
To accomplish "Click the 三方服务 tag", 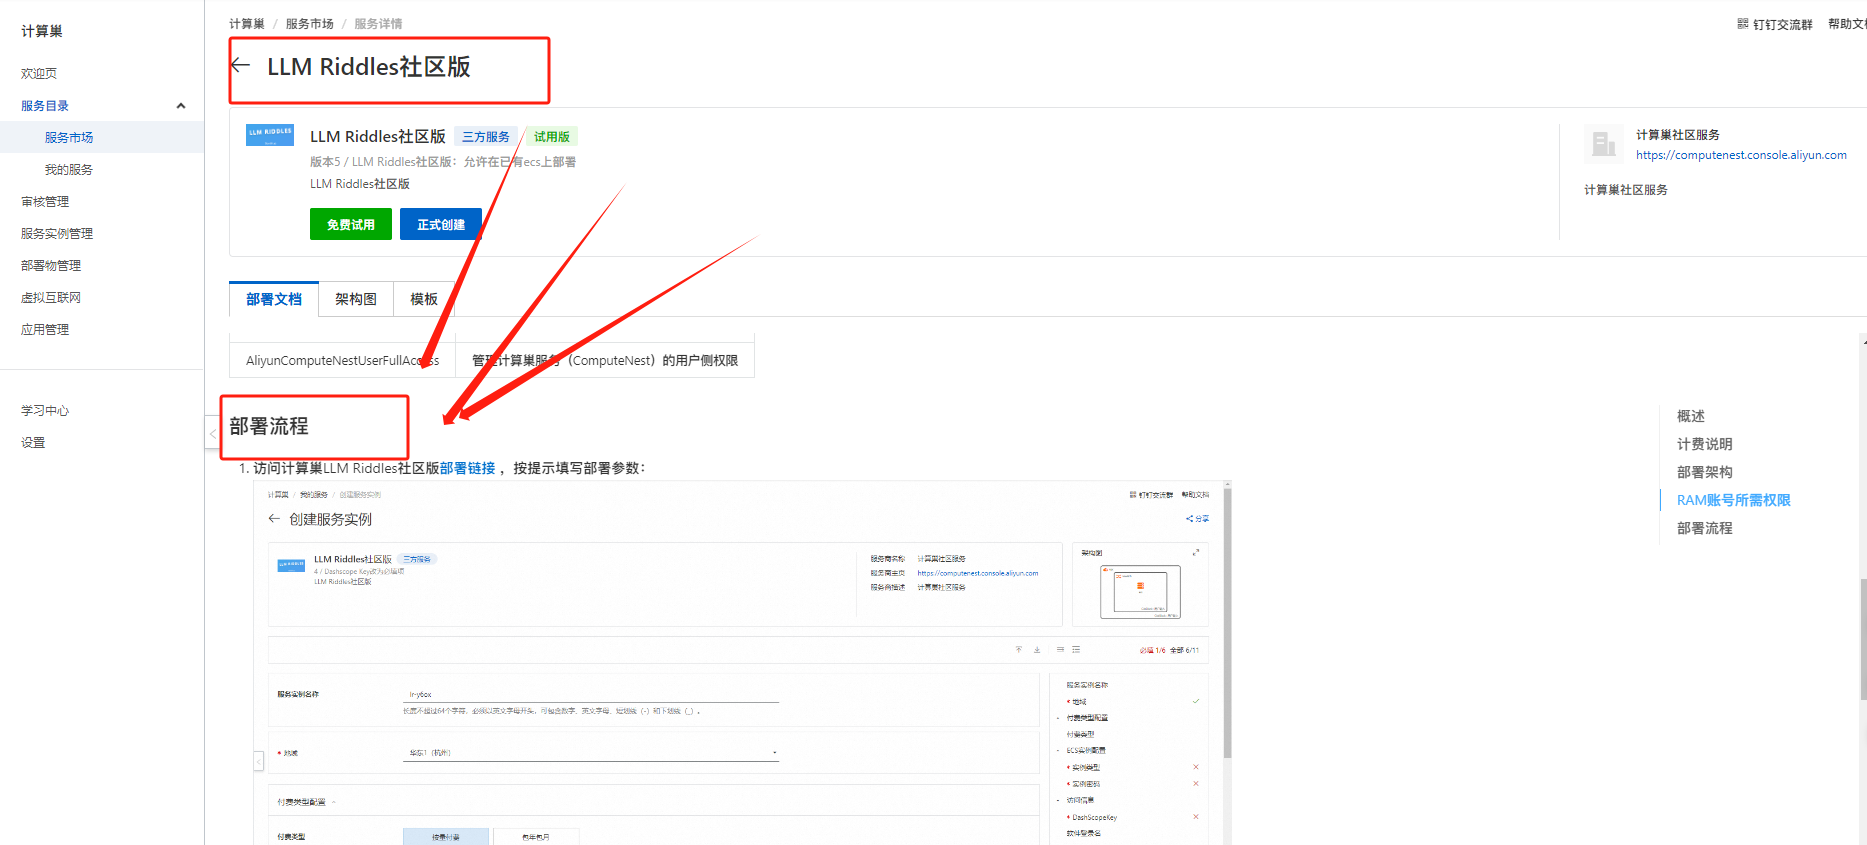I will point(486,137).
